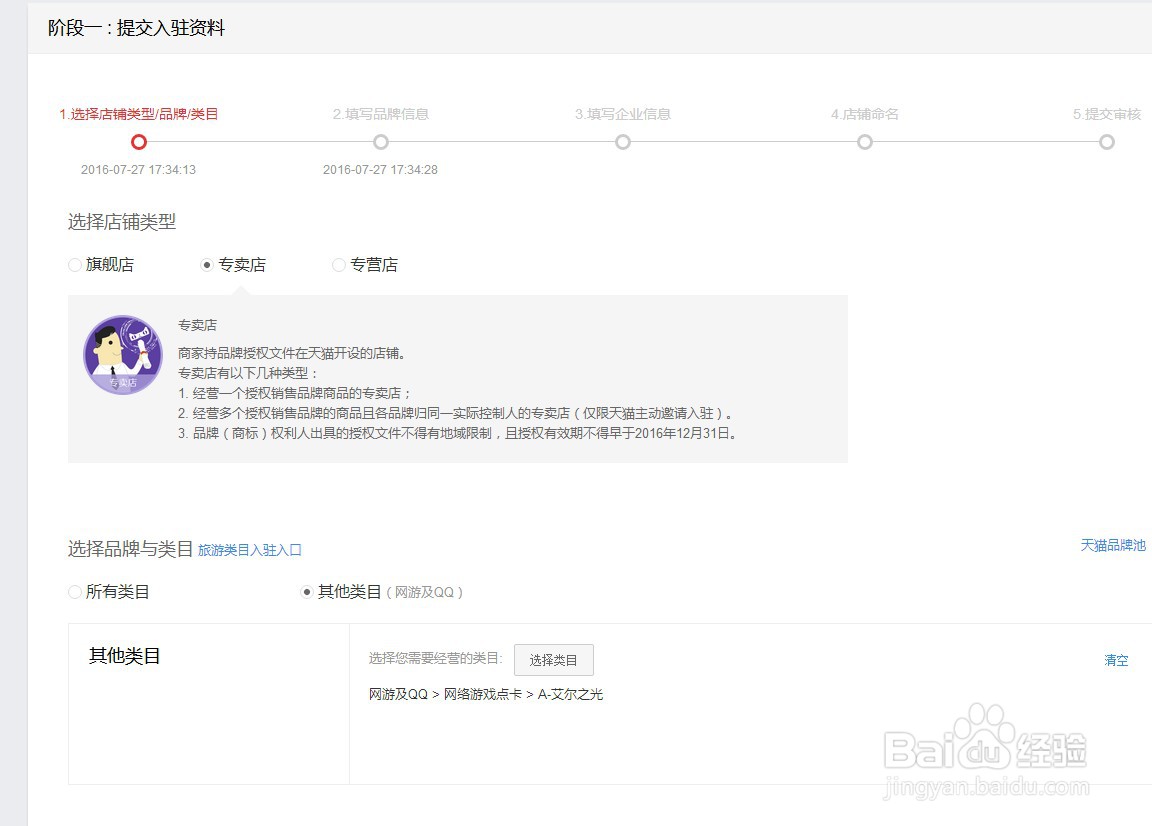Click the 选择店铺类型 heading
This screenshot has width=1152, height=826.
click(x=122, y=222)
